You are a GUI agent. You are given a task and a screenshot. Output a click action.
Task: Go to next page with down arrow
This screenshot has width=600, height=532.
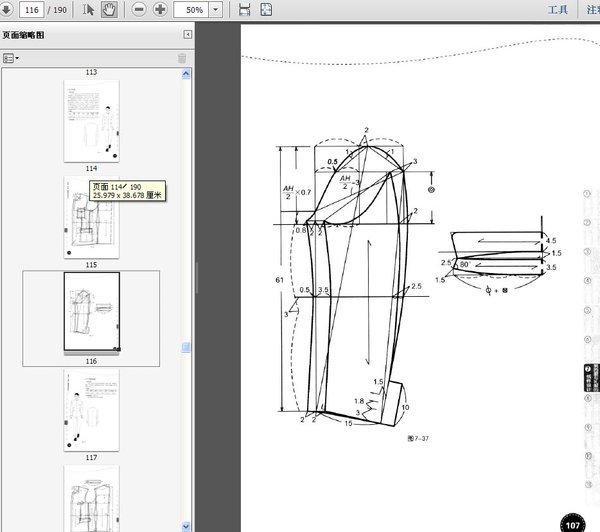tap(6, 9)
